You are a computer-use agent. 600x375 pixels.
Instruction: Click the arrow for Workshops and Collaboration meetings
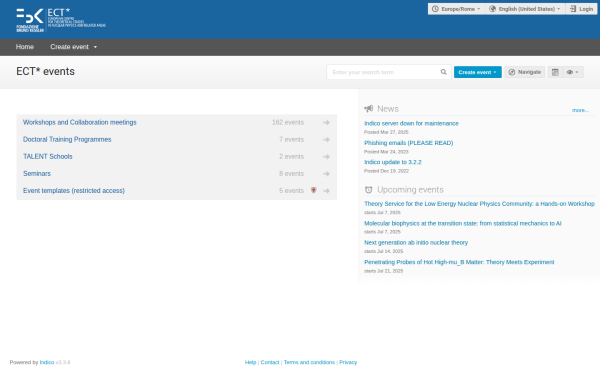coord(326,122)
